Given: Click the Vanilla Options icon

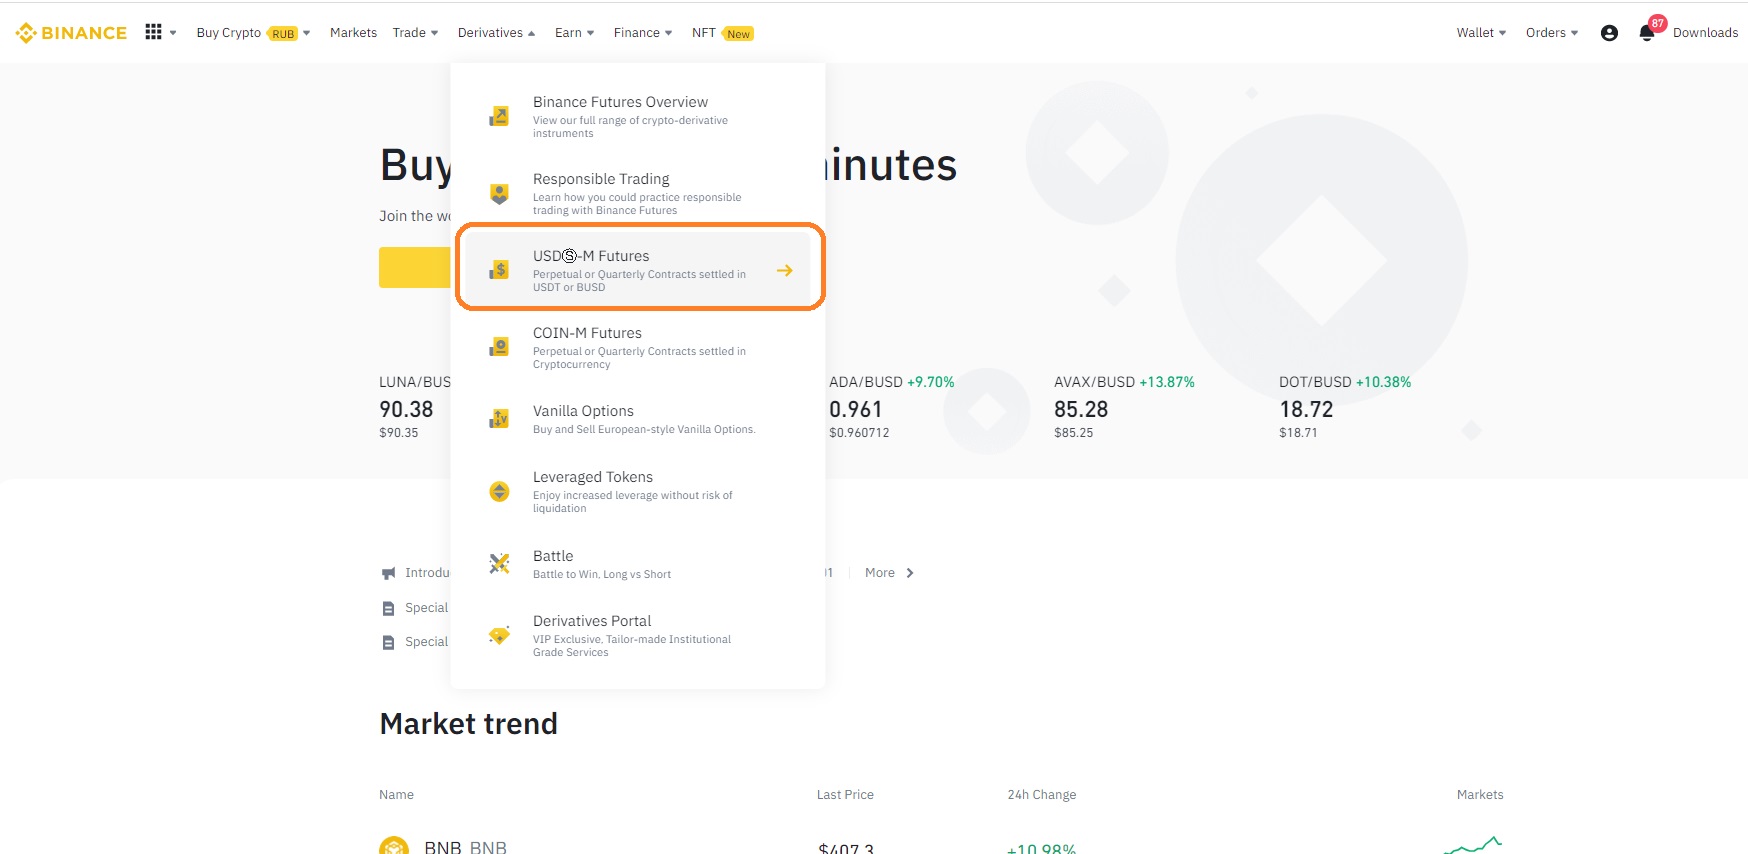Looking at the screenshot, I should click(x=499, y=419).
